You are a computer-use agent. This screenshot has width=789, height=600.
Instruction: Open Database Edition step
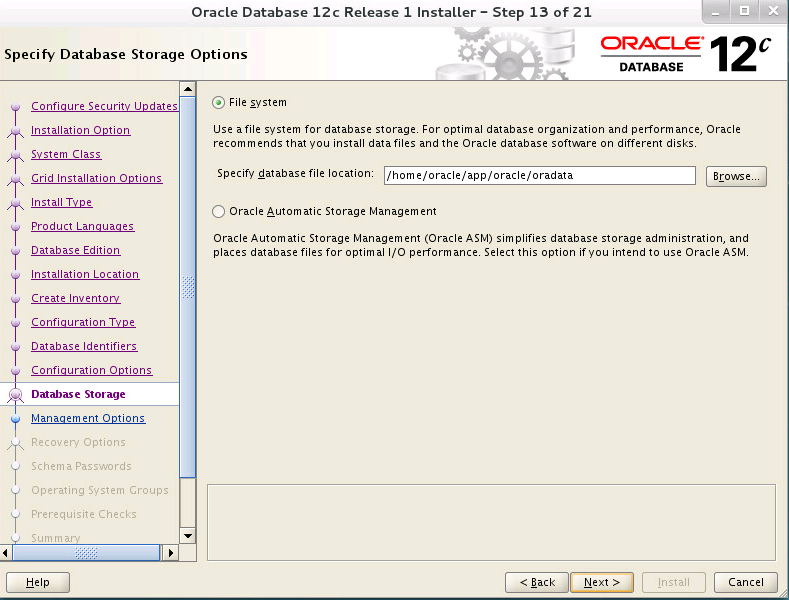[x=75, y=250]
